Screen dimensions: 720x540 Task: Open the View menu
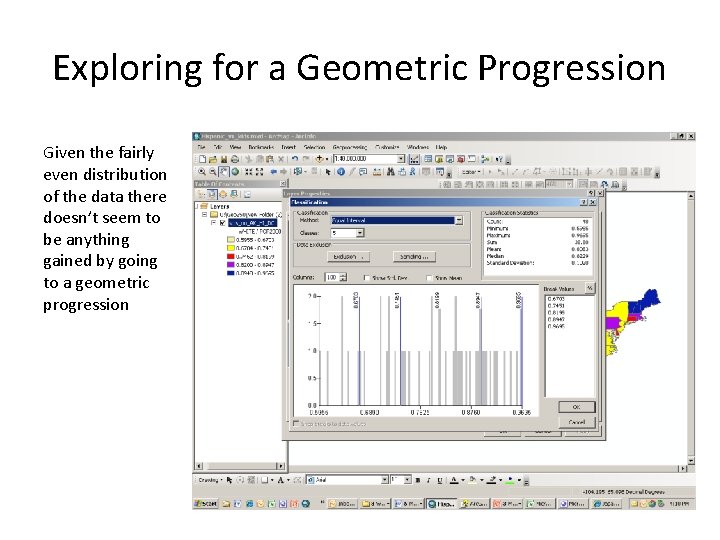coord(235,147)
